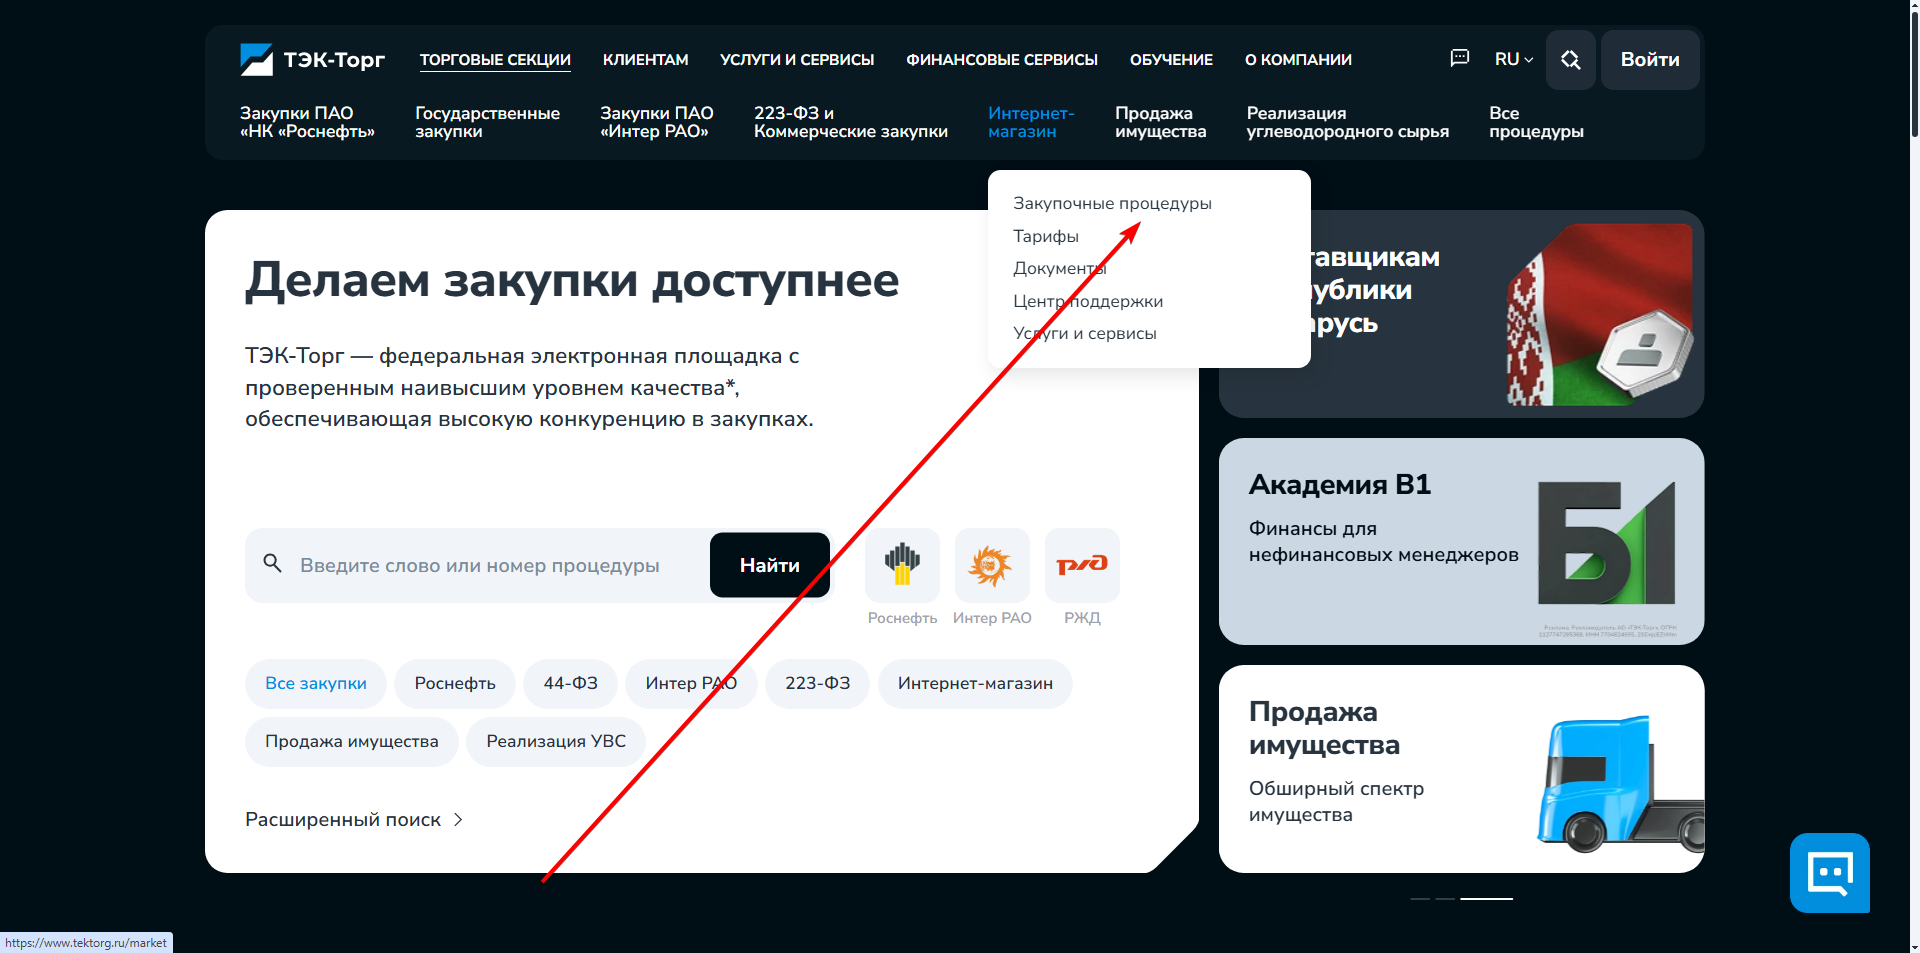Go to Закупки ПАО «Интер РАО» section

[x=656, y=122]
